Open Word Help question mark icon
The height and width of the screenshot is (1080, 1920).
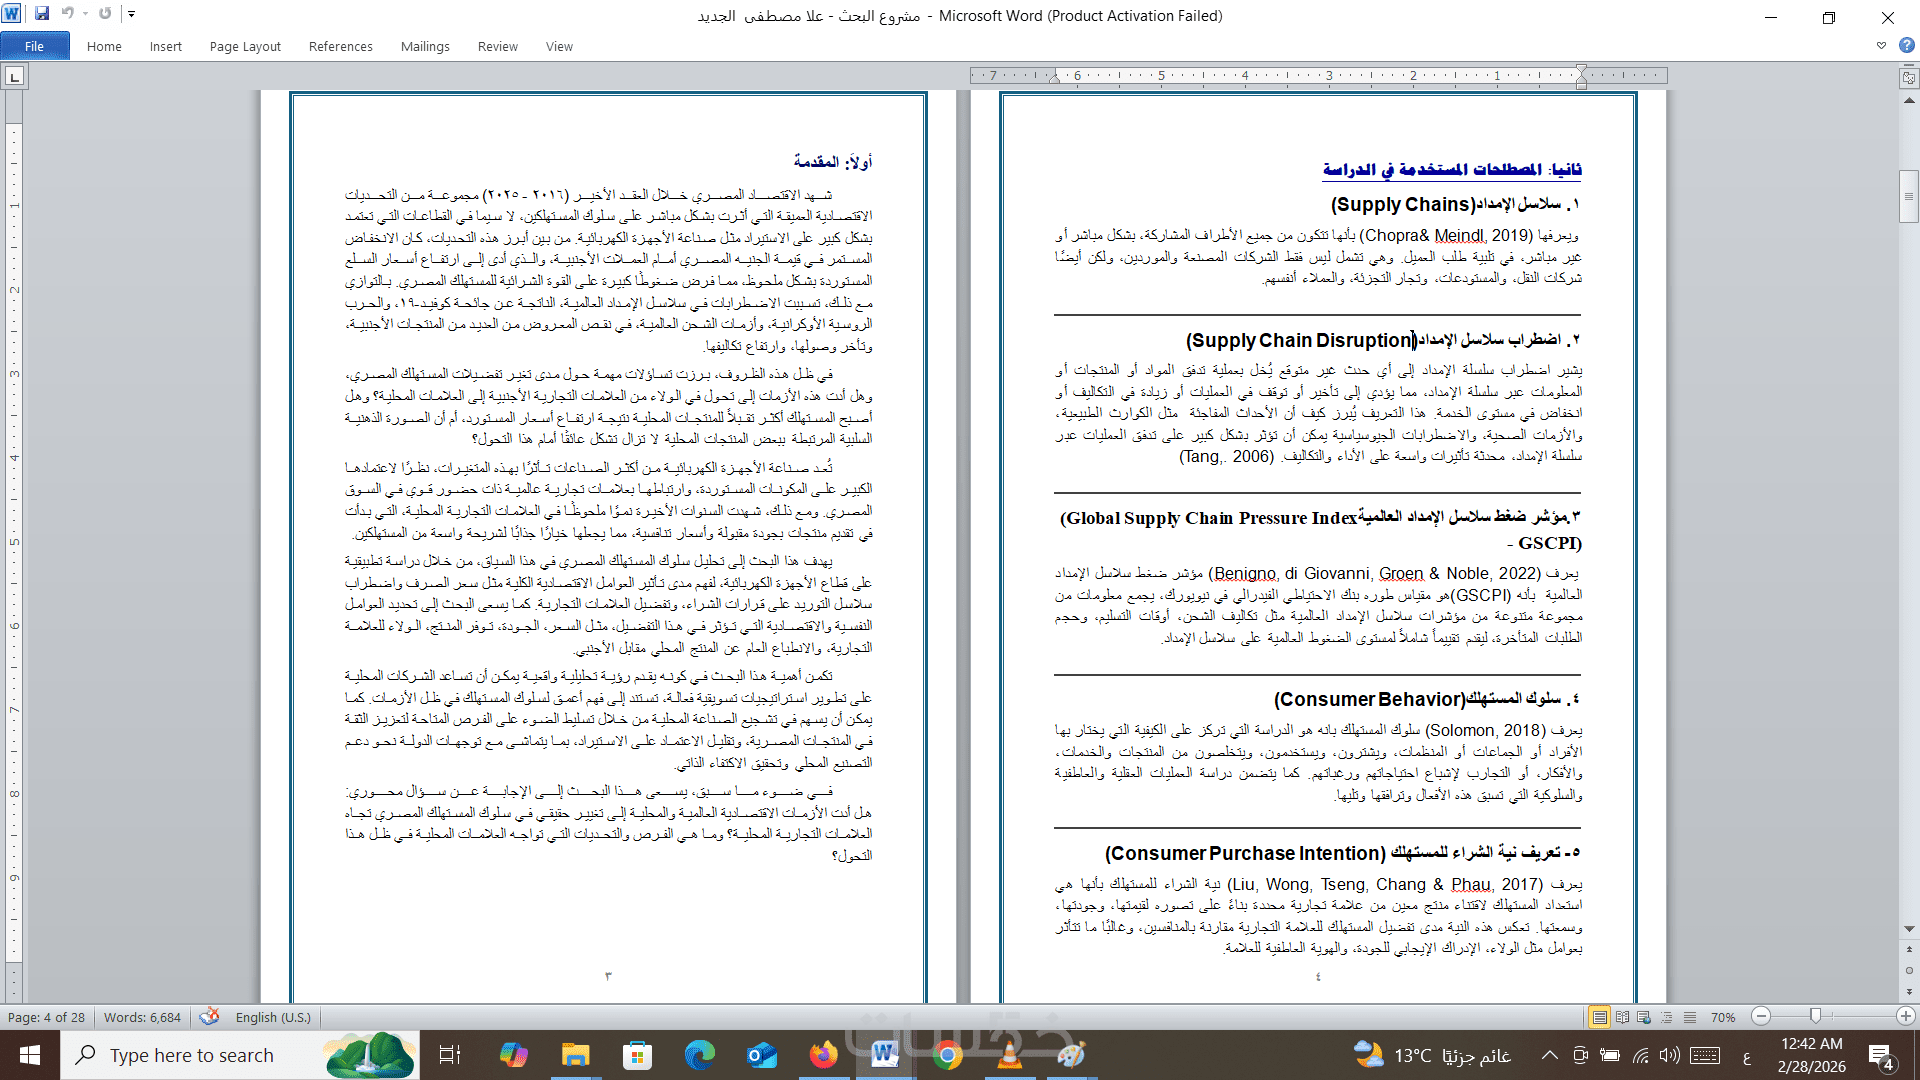tap(1906, 45)
